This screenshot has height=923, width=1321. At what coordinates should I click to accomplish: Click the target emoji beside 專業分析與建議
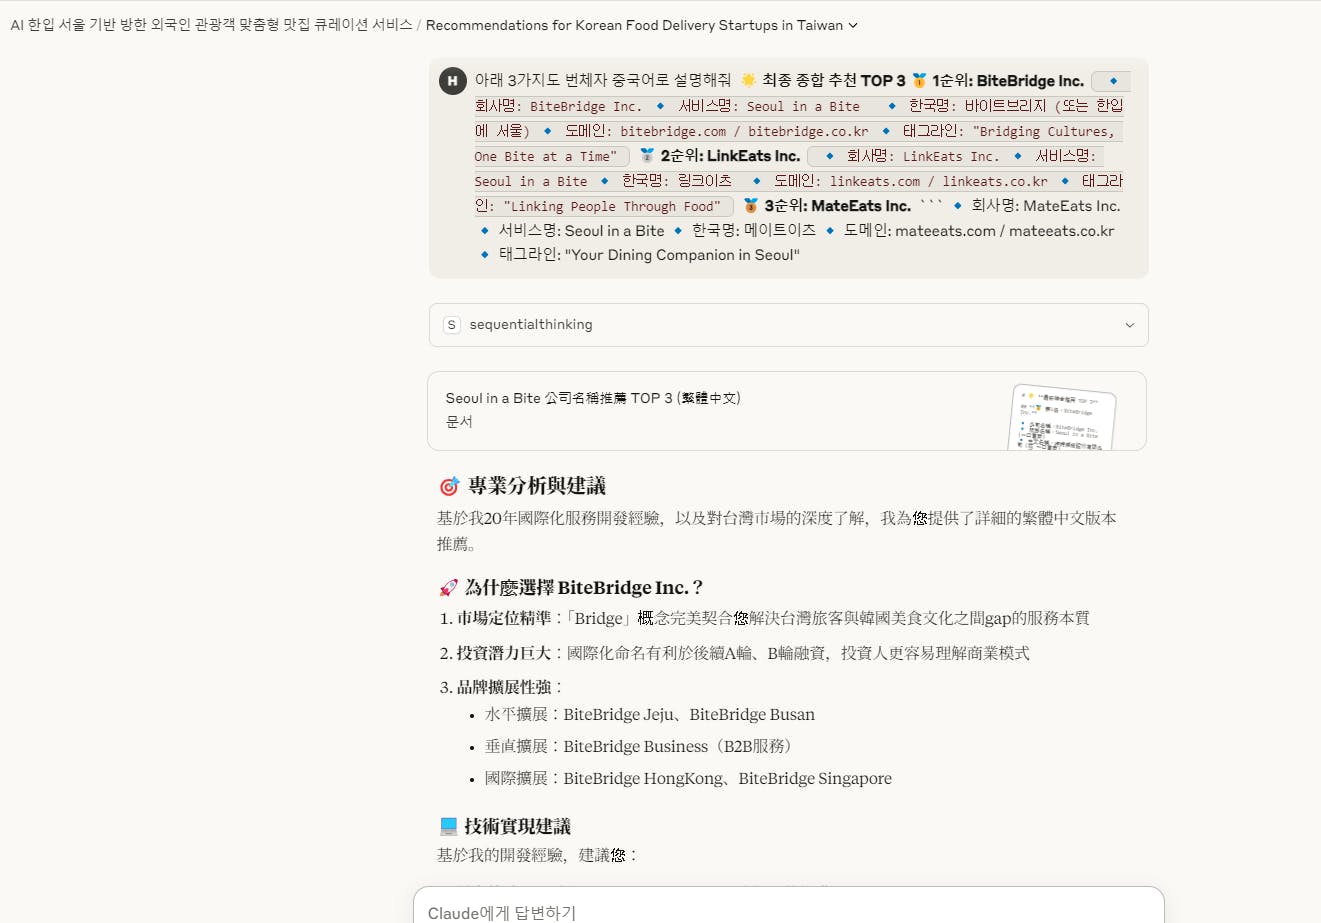tap(449, 487)
